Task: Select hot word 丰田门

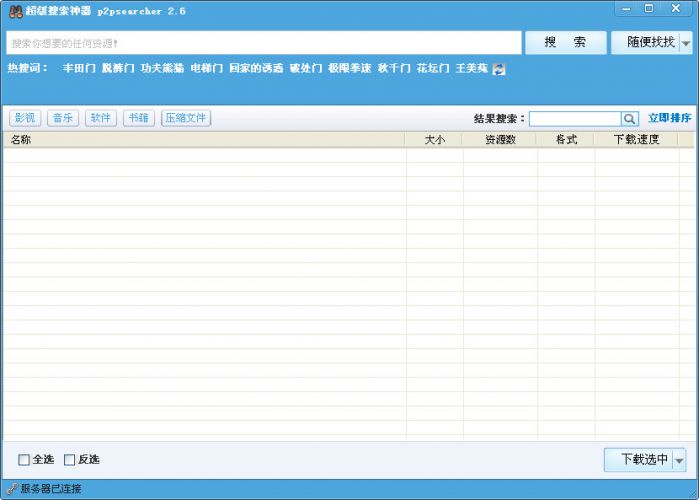Action: click(x=79, y=68)
